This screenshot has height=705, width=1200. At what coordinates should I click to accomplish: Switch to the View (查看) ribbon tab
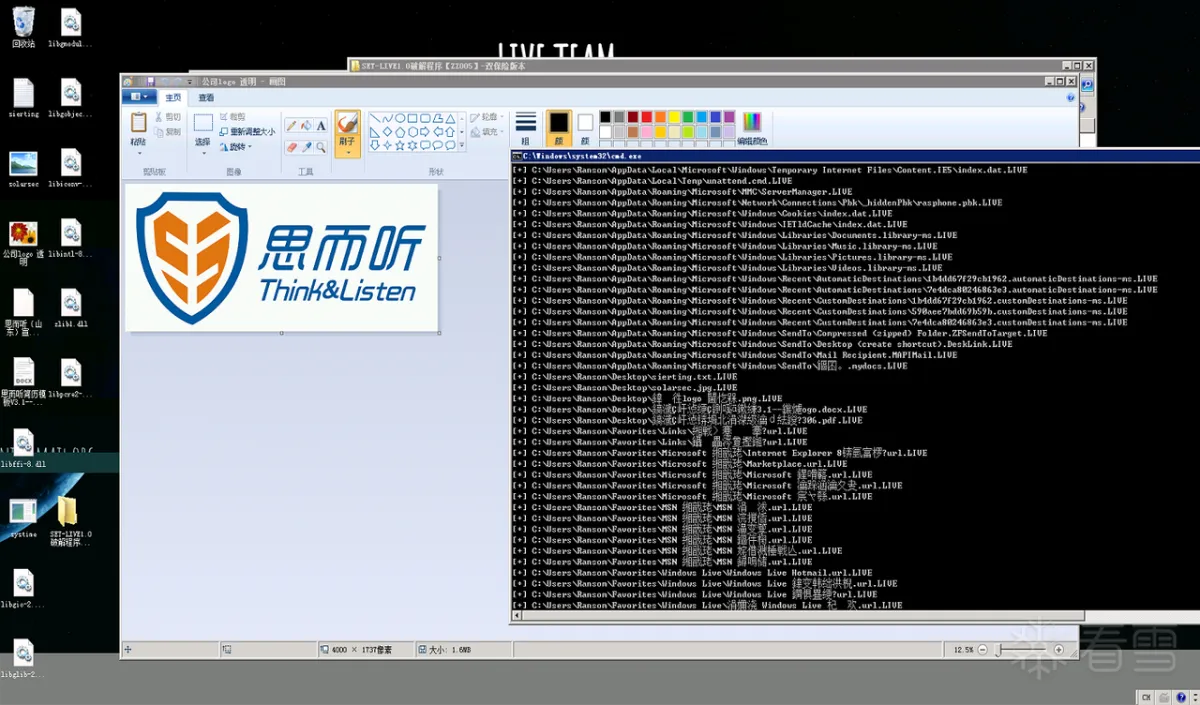point(205,97)
